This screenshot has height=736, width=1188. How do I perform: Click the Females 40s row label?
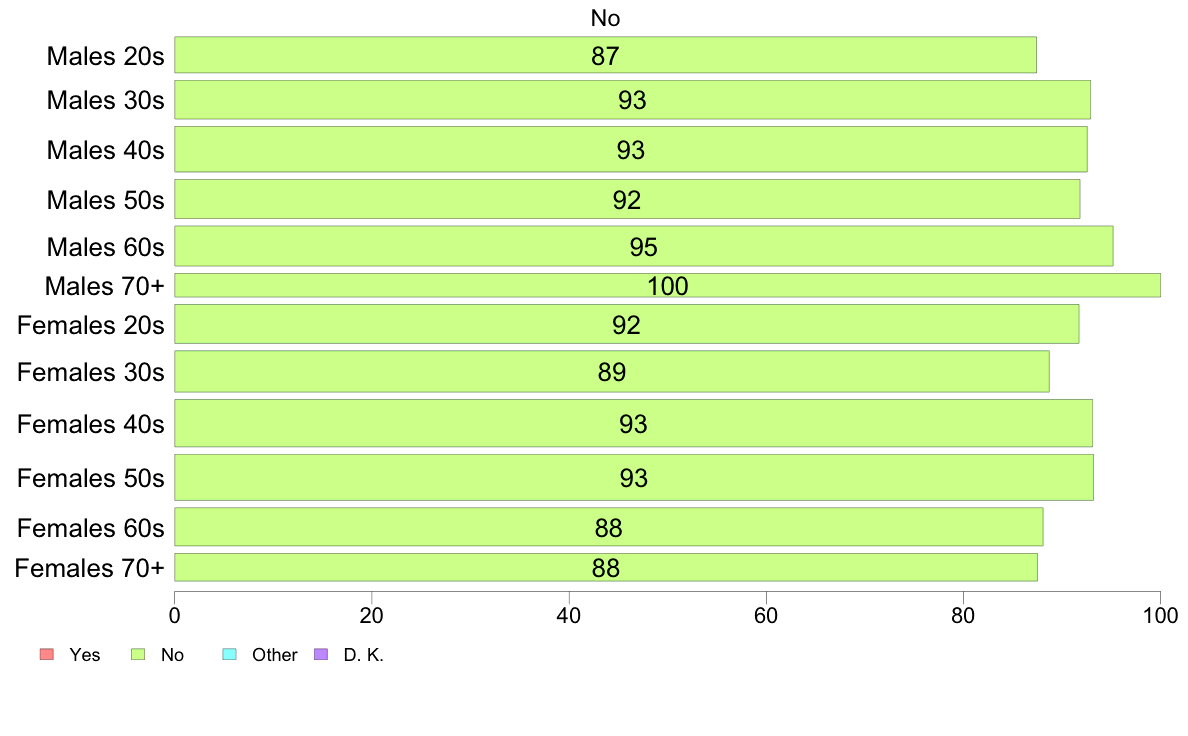[x=90, y=424]
